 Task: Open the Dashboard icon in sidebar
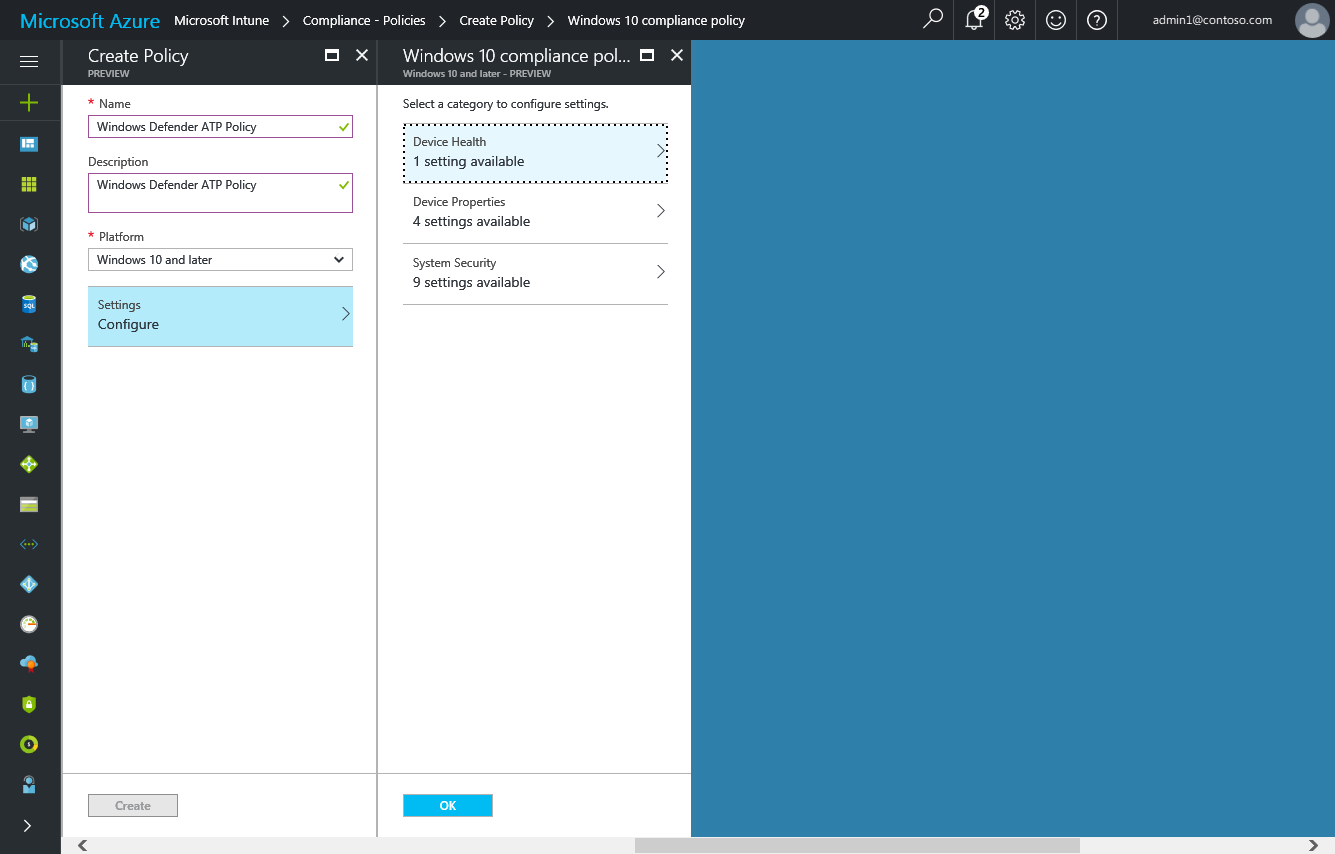click(29, 144)
